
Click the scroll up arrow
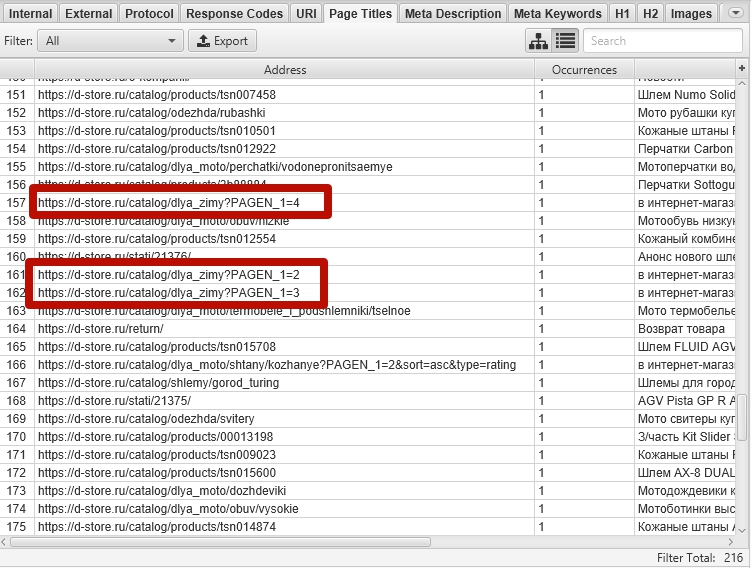[742, 83]
